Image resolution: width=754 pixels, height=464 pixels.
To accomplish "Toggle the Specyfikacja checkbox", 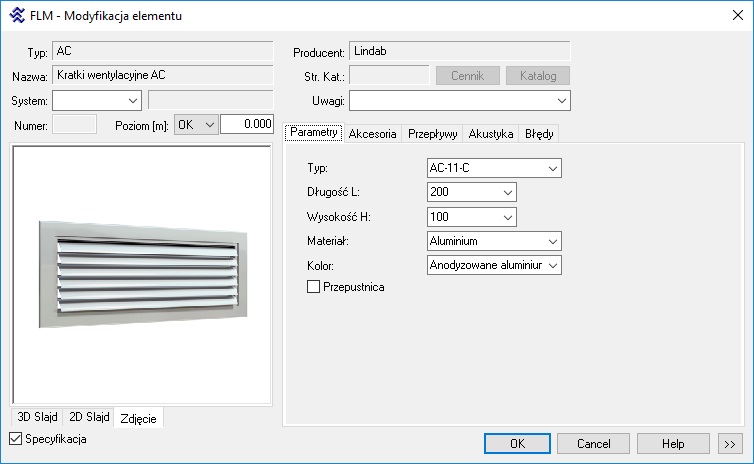I will coord(15,439).
